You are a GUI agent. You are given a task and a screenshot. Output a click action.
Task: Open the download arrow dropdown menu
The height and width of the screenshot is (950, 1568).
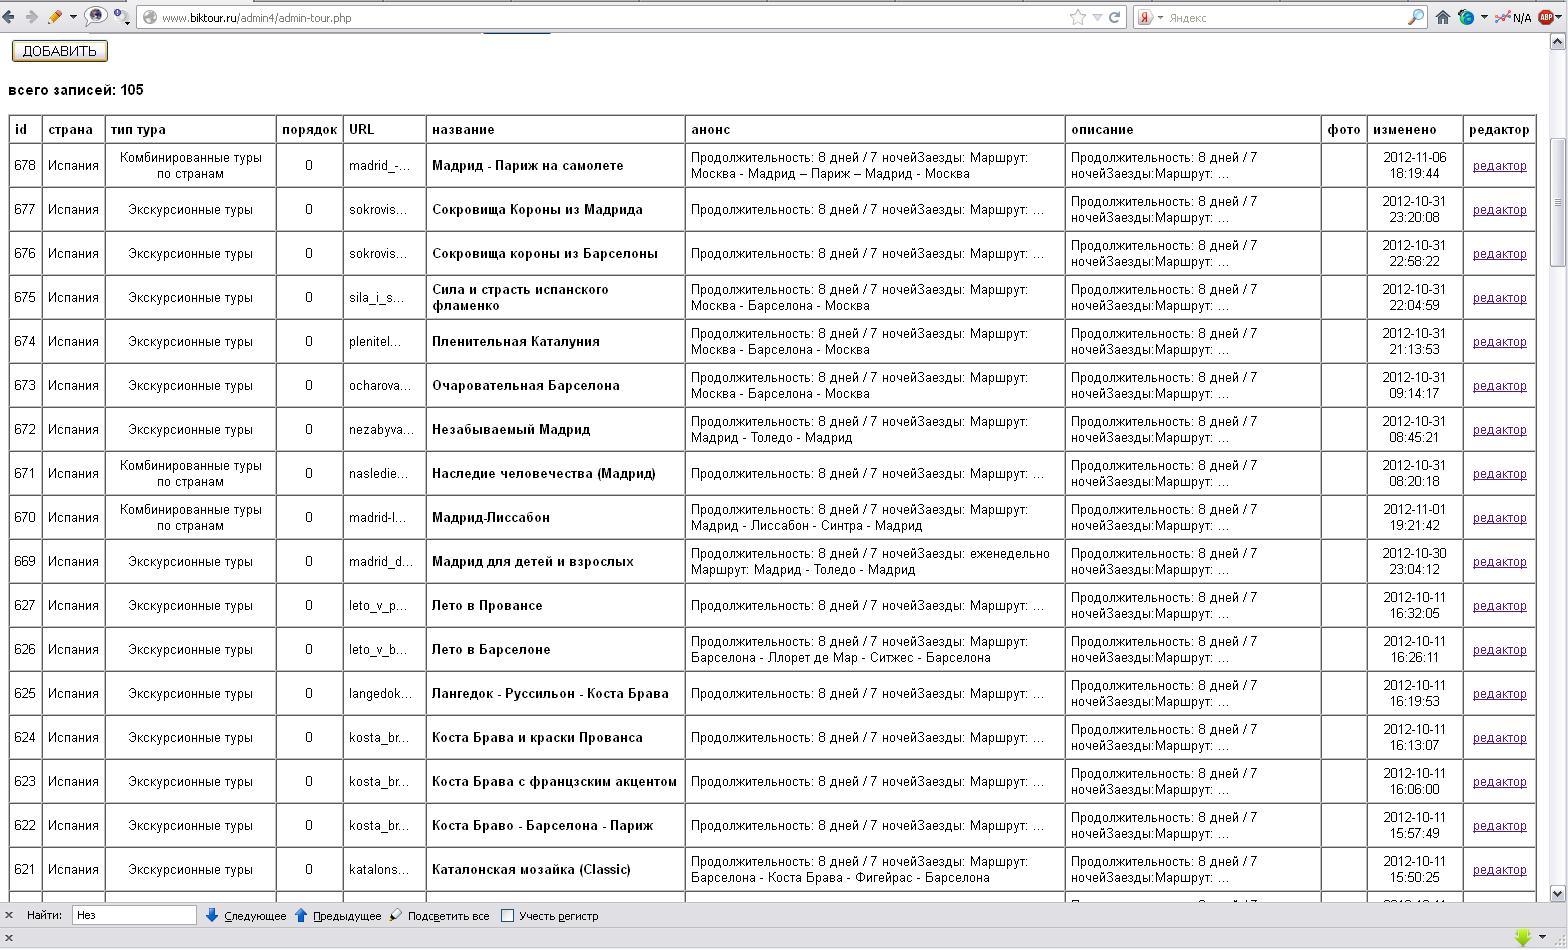(1543, 938)
